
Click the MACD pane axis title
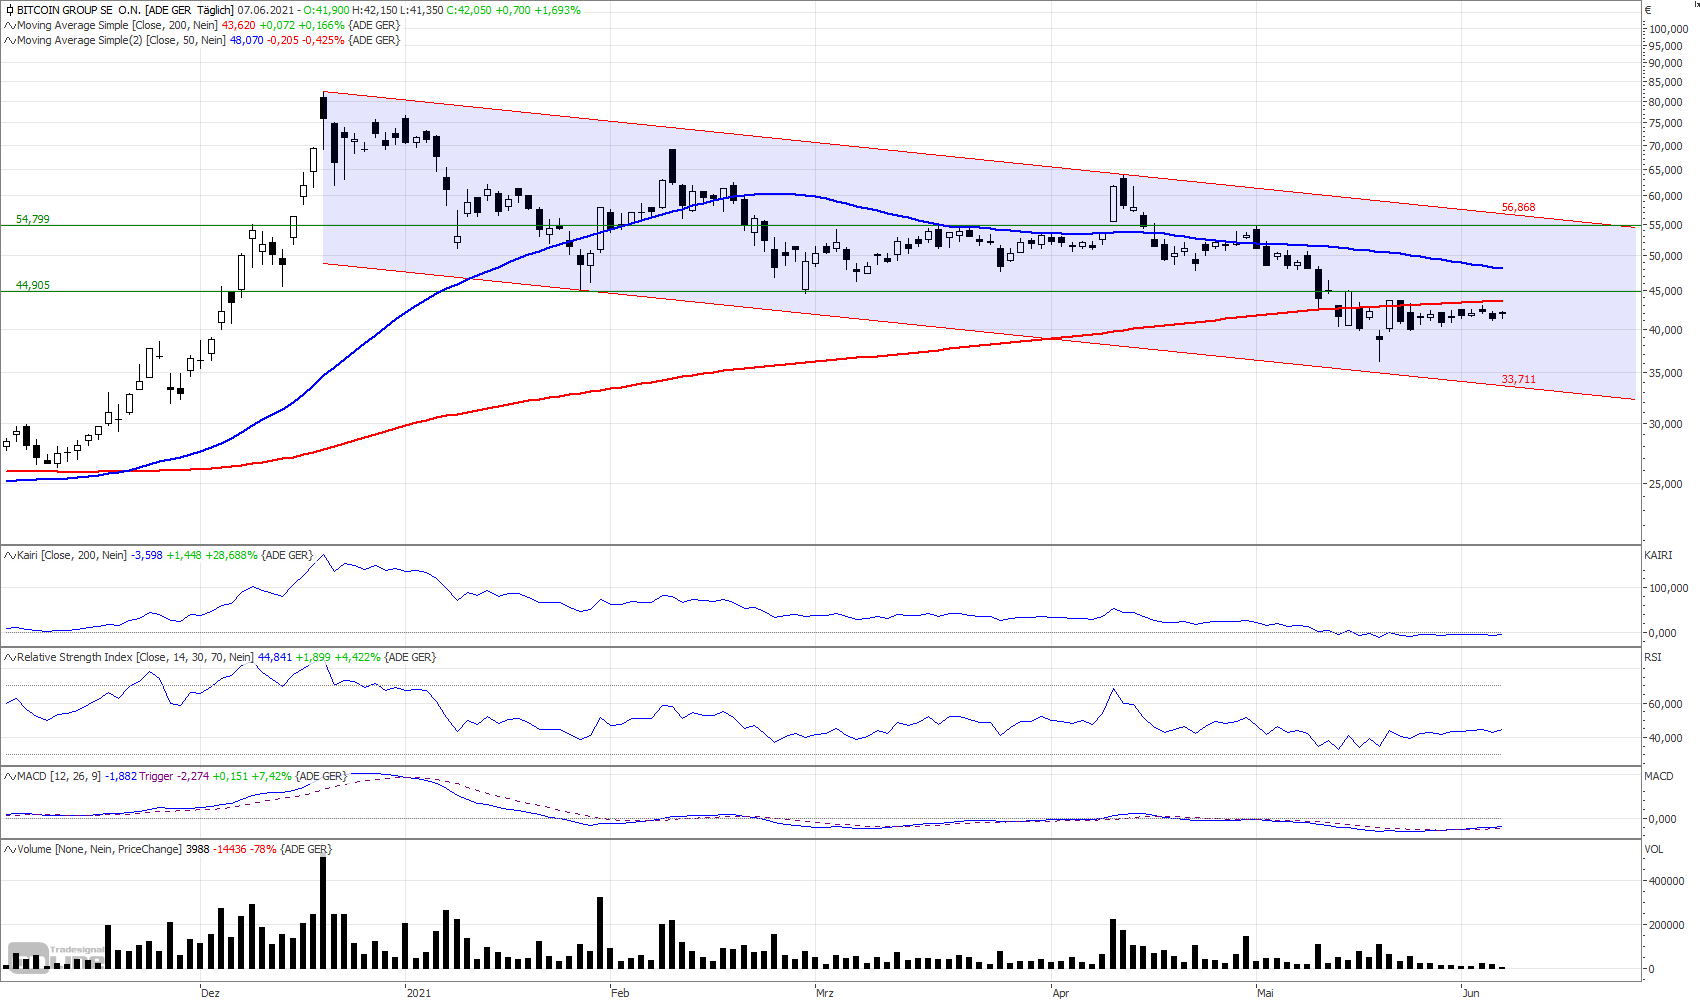(x=1659, y=776)
